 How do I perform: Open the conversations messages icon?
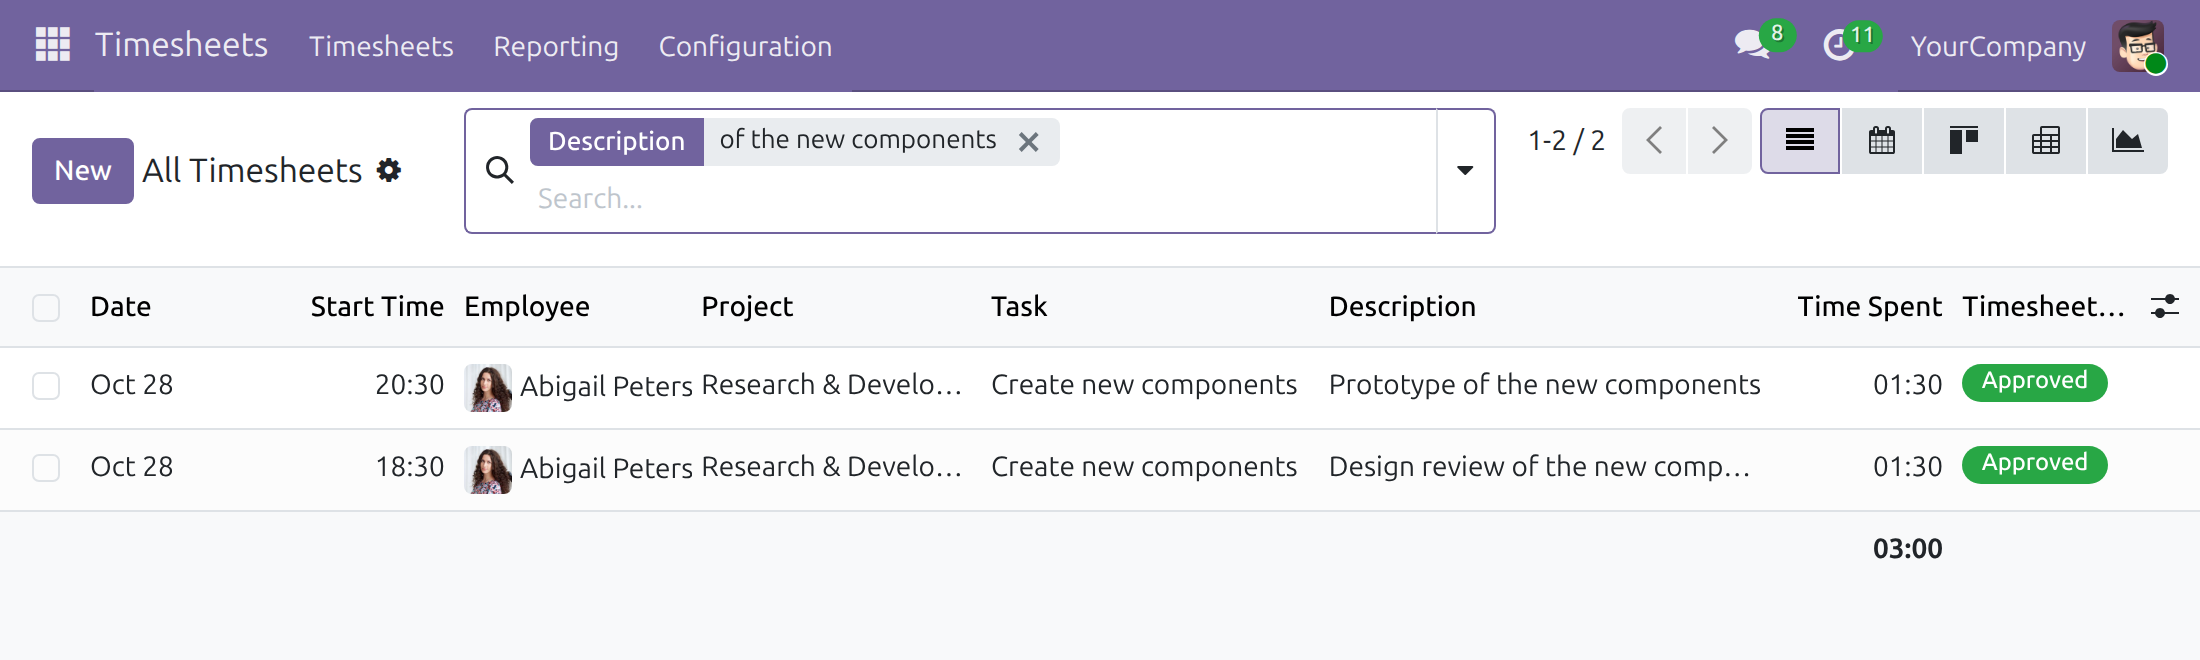(x=1753, y=45)
